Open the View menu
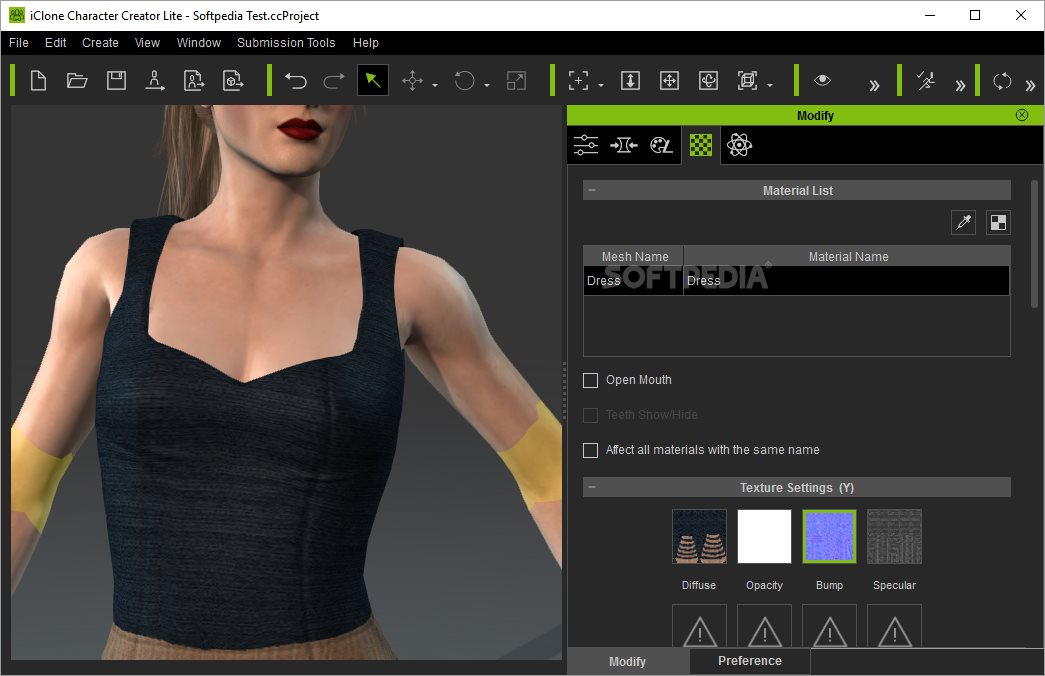 [x=147, y=43]
